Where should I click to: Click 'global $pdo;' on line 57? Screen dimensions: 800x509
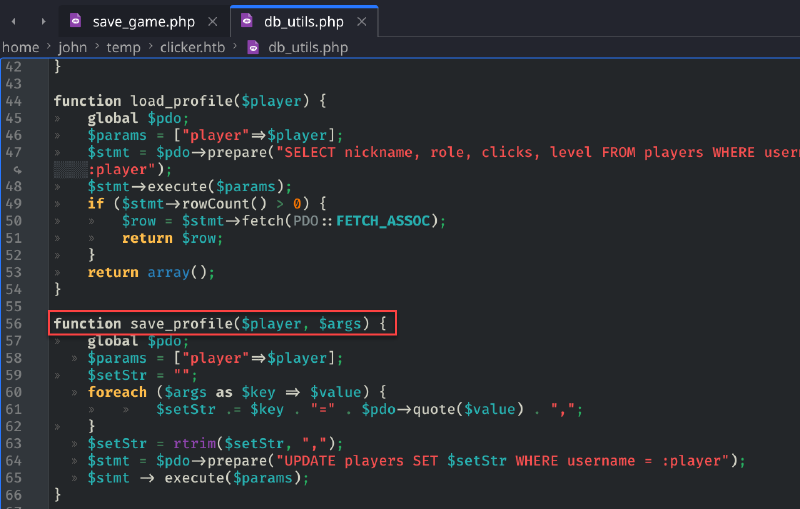(x=138, y=341)
